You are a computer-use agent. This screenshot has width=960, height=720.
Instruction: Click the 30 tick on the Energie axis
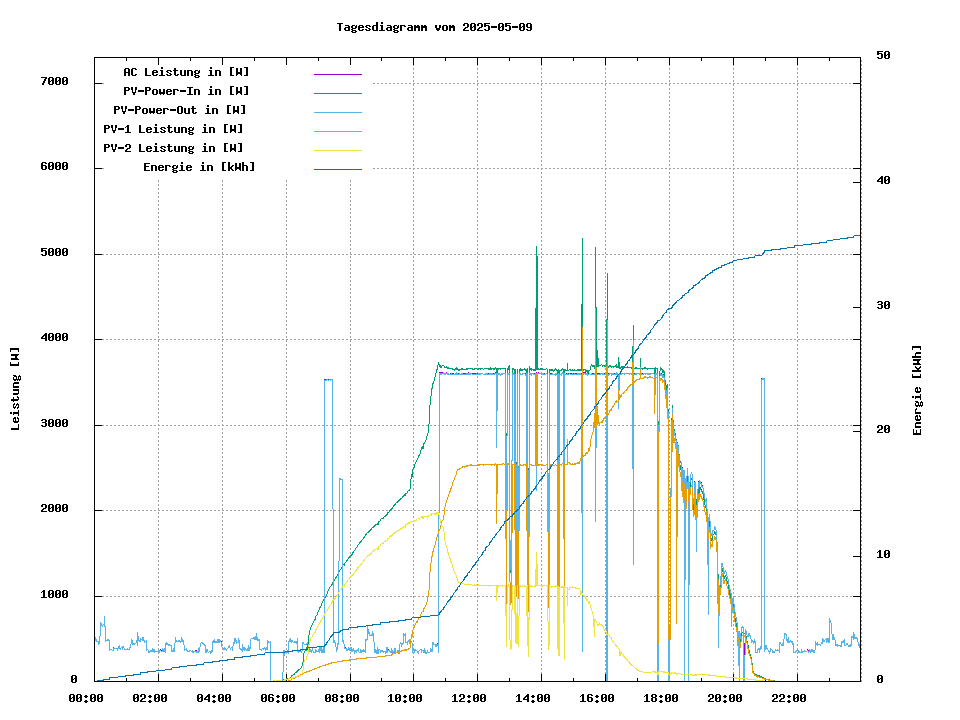883,305
